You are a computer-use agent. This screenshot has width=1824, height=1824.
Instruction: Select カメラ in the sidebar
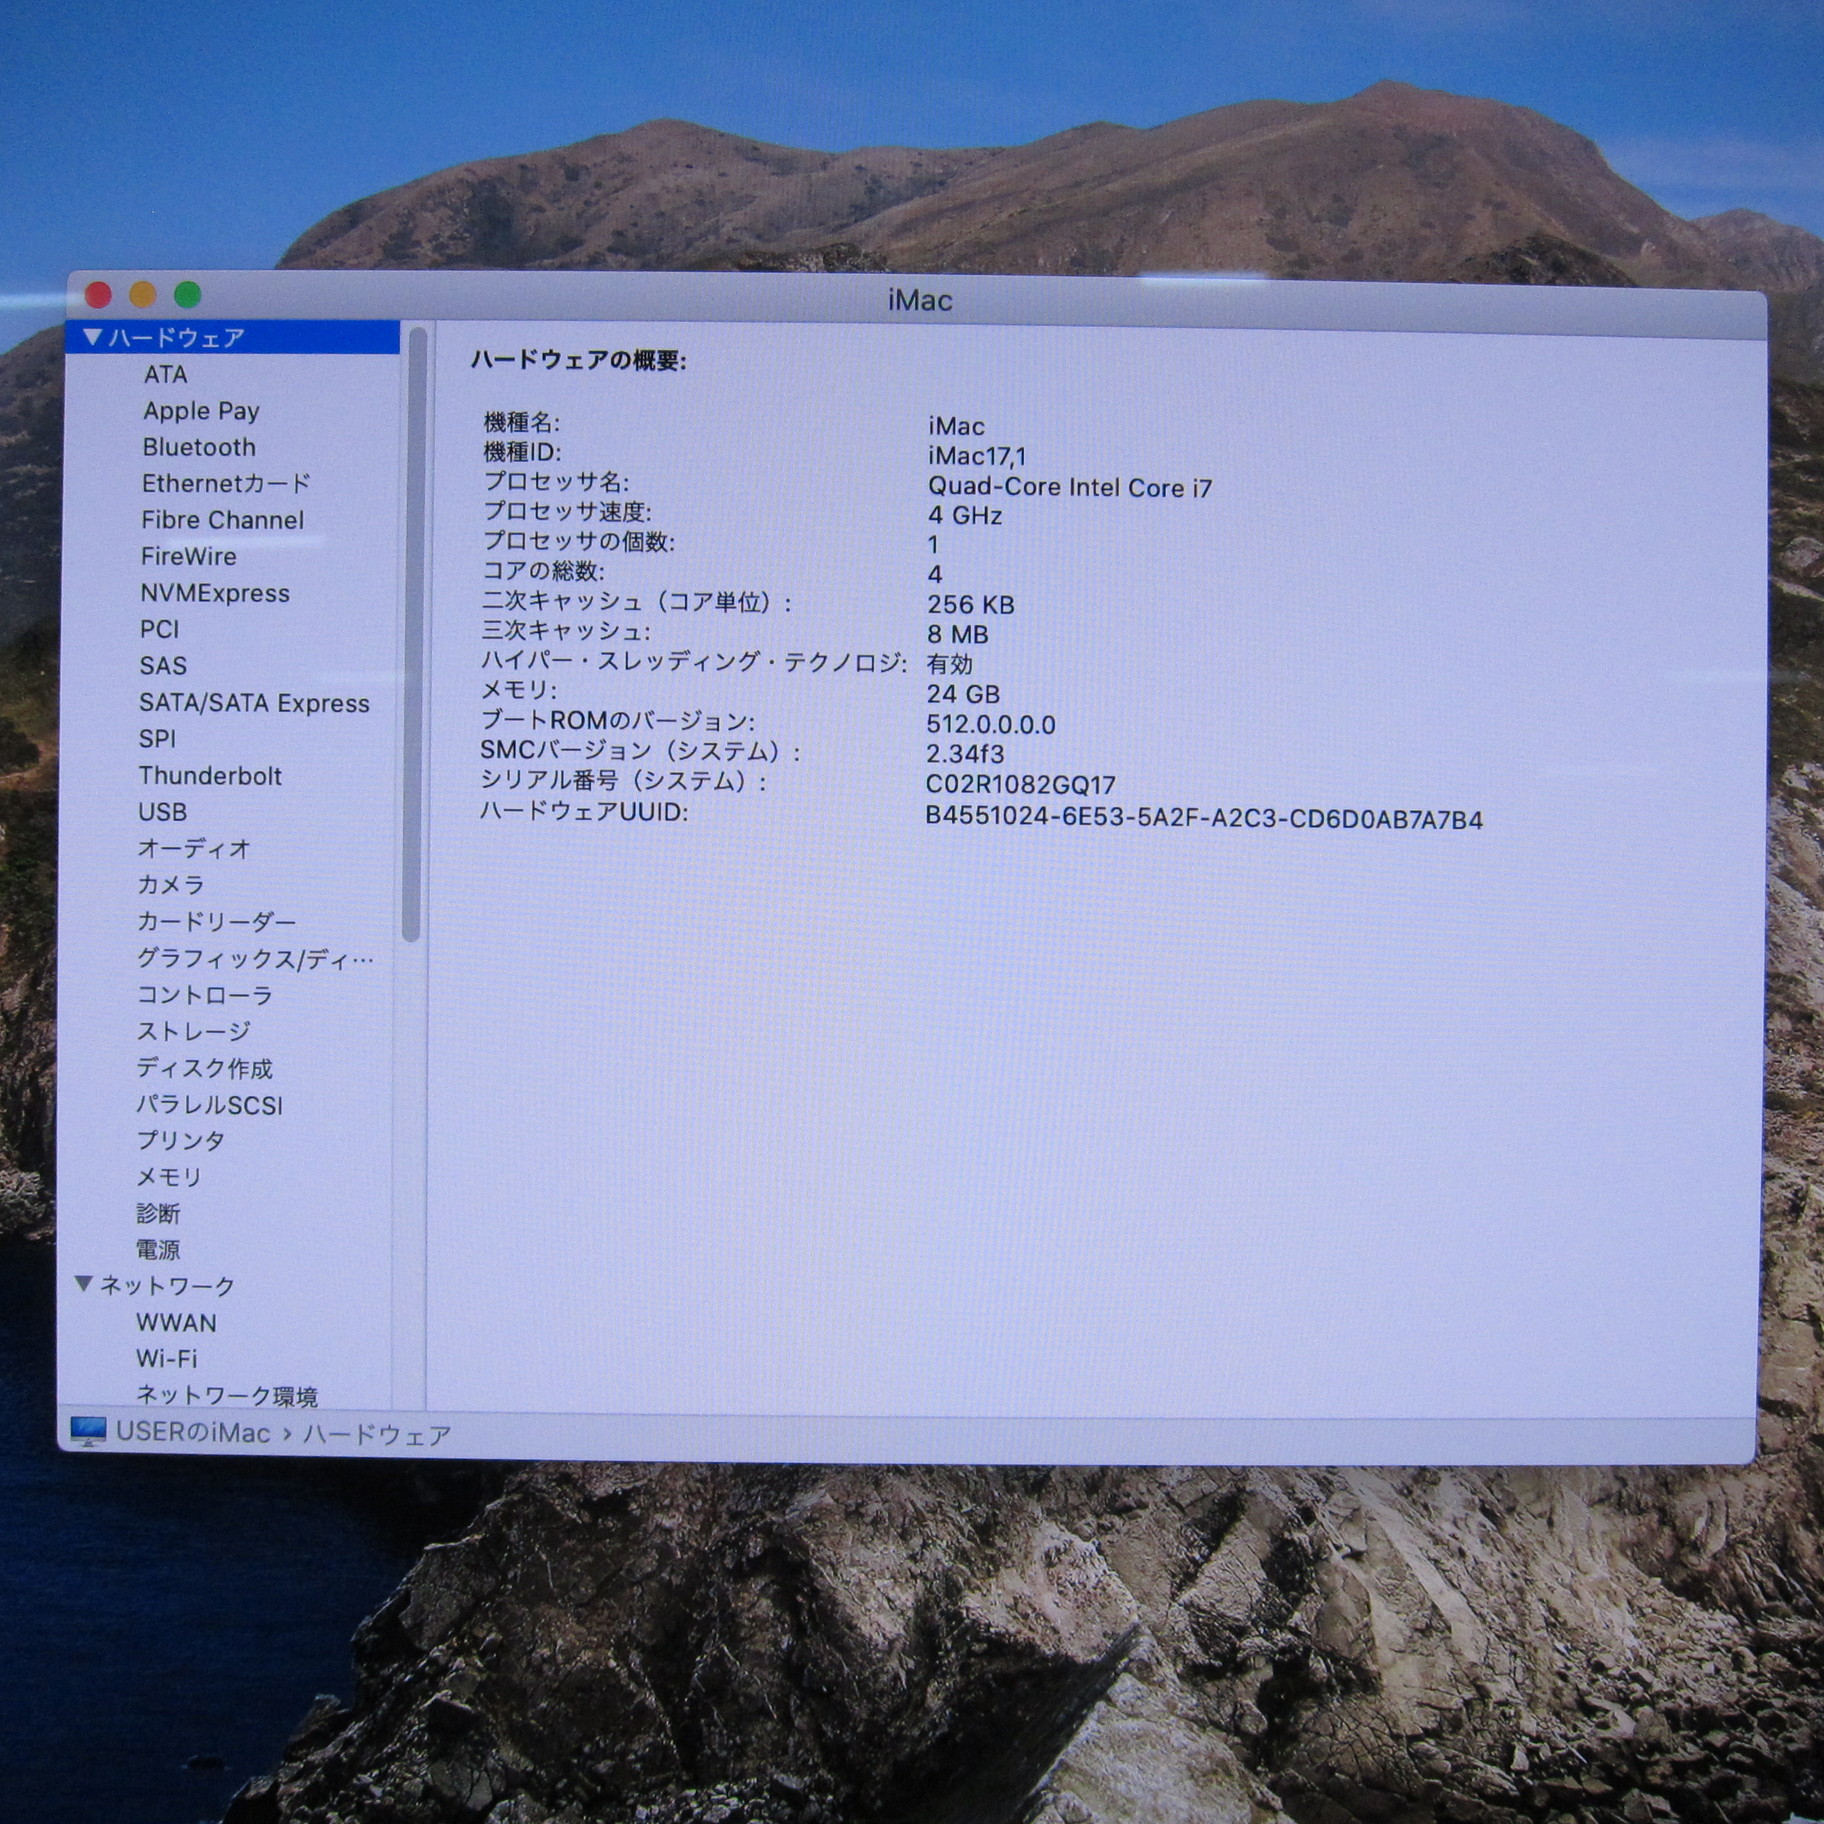coord(171,885)
